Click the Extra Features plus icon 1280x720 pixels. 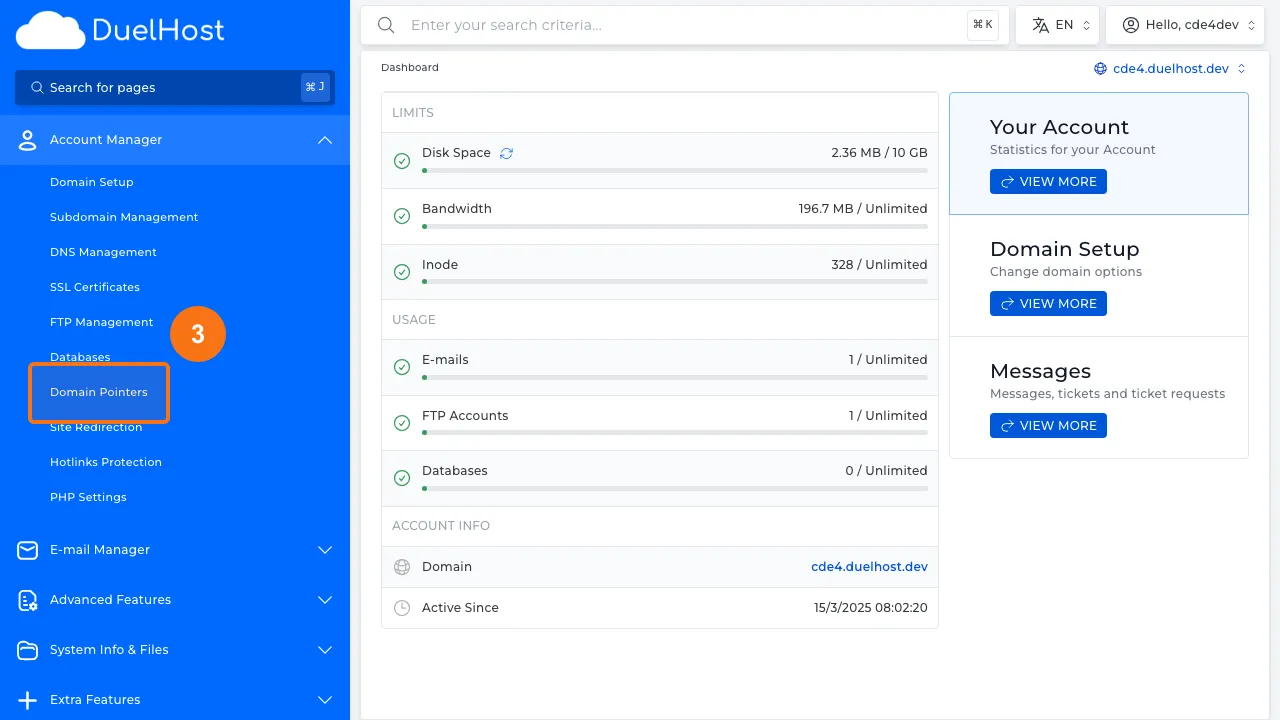28,700
